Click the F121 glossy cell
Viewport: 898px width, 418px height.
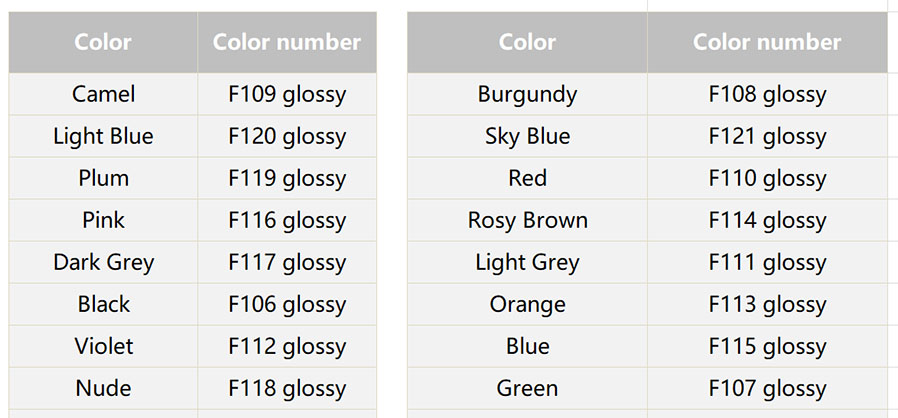click(x=767, y=136)
